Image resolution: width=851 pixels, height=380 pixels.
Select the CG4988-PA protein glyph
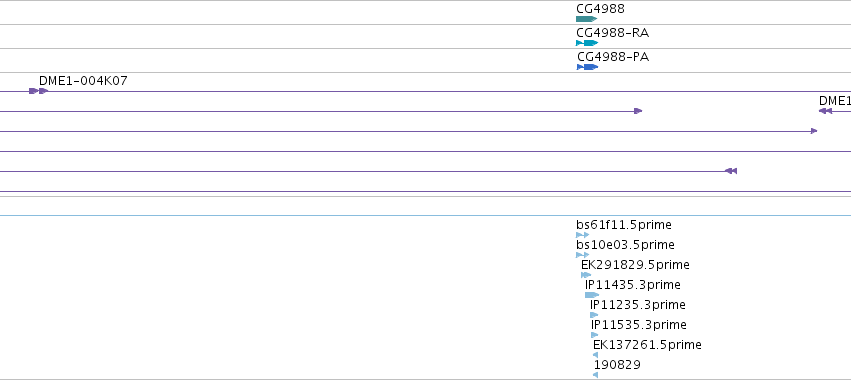pyautogui.click(x=587, y=67)
